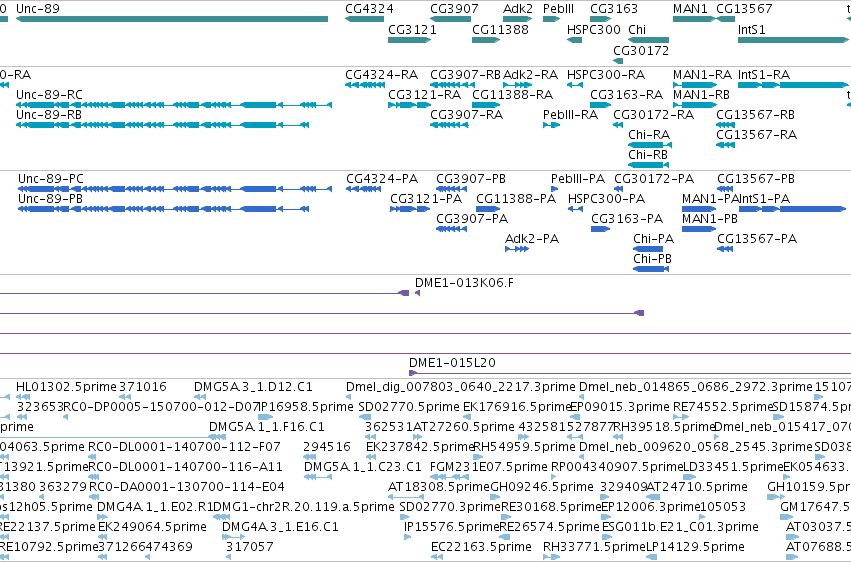Click EST HL01302.5prime
The height and width of the screenshot is (562, 851).
(x=67, y=387)
